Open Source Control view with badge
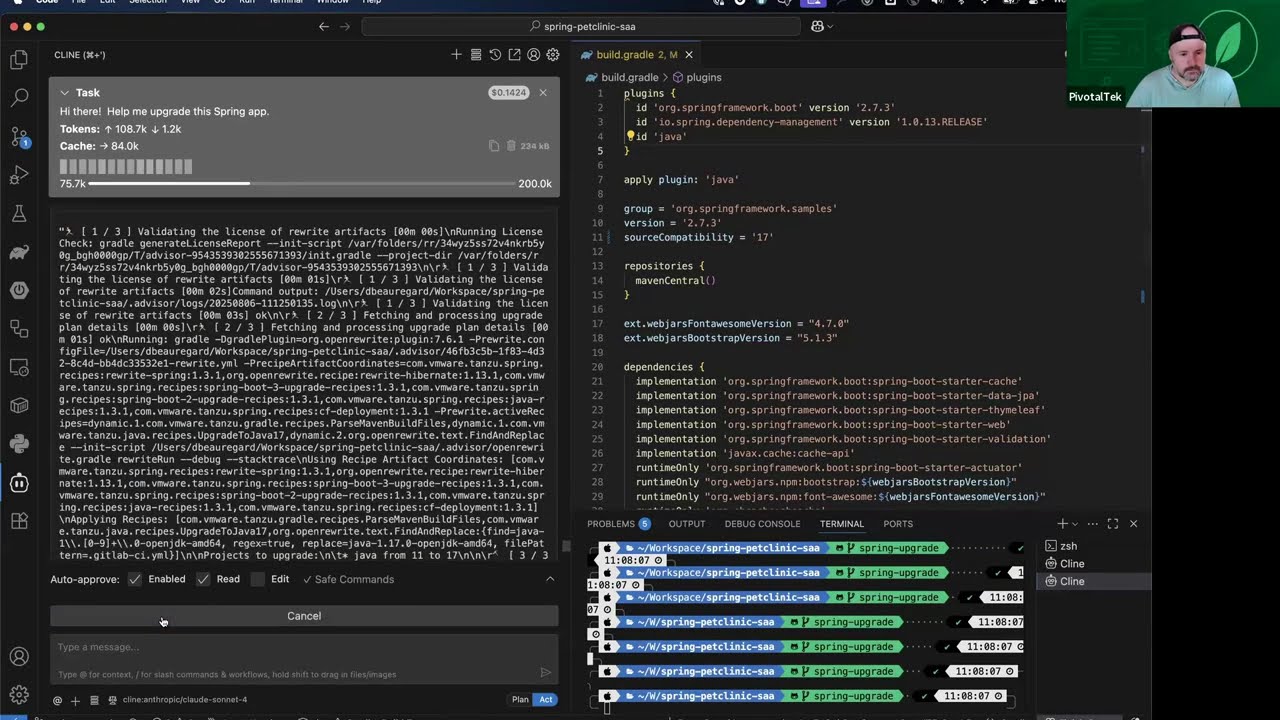The image size is (1280, 720). coord(19,137)
